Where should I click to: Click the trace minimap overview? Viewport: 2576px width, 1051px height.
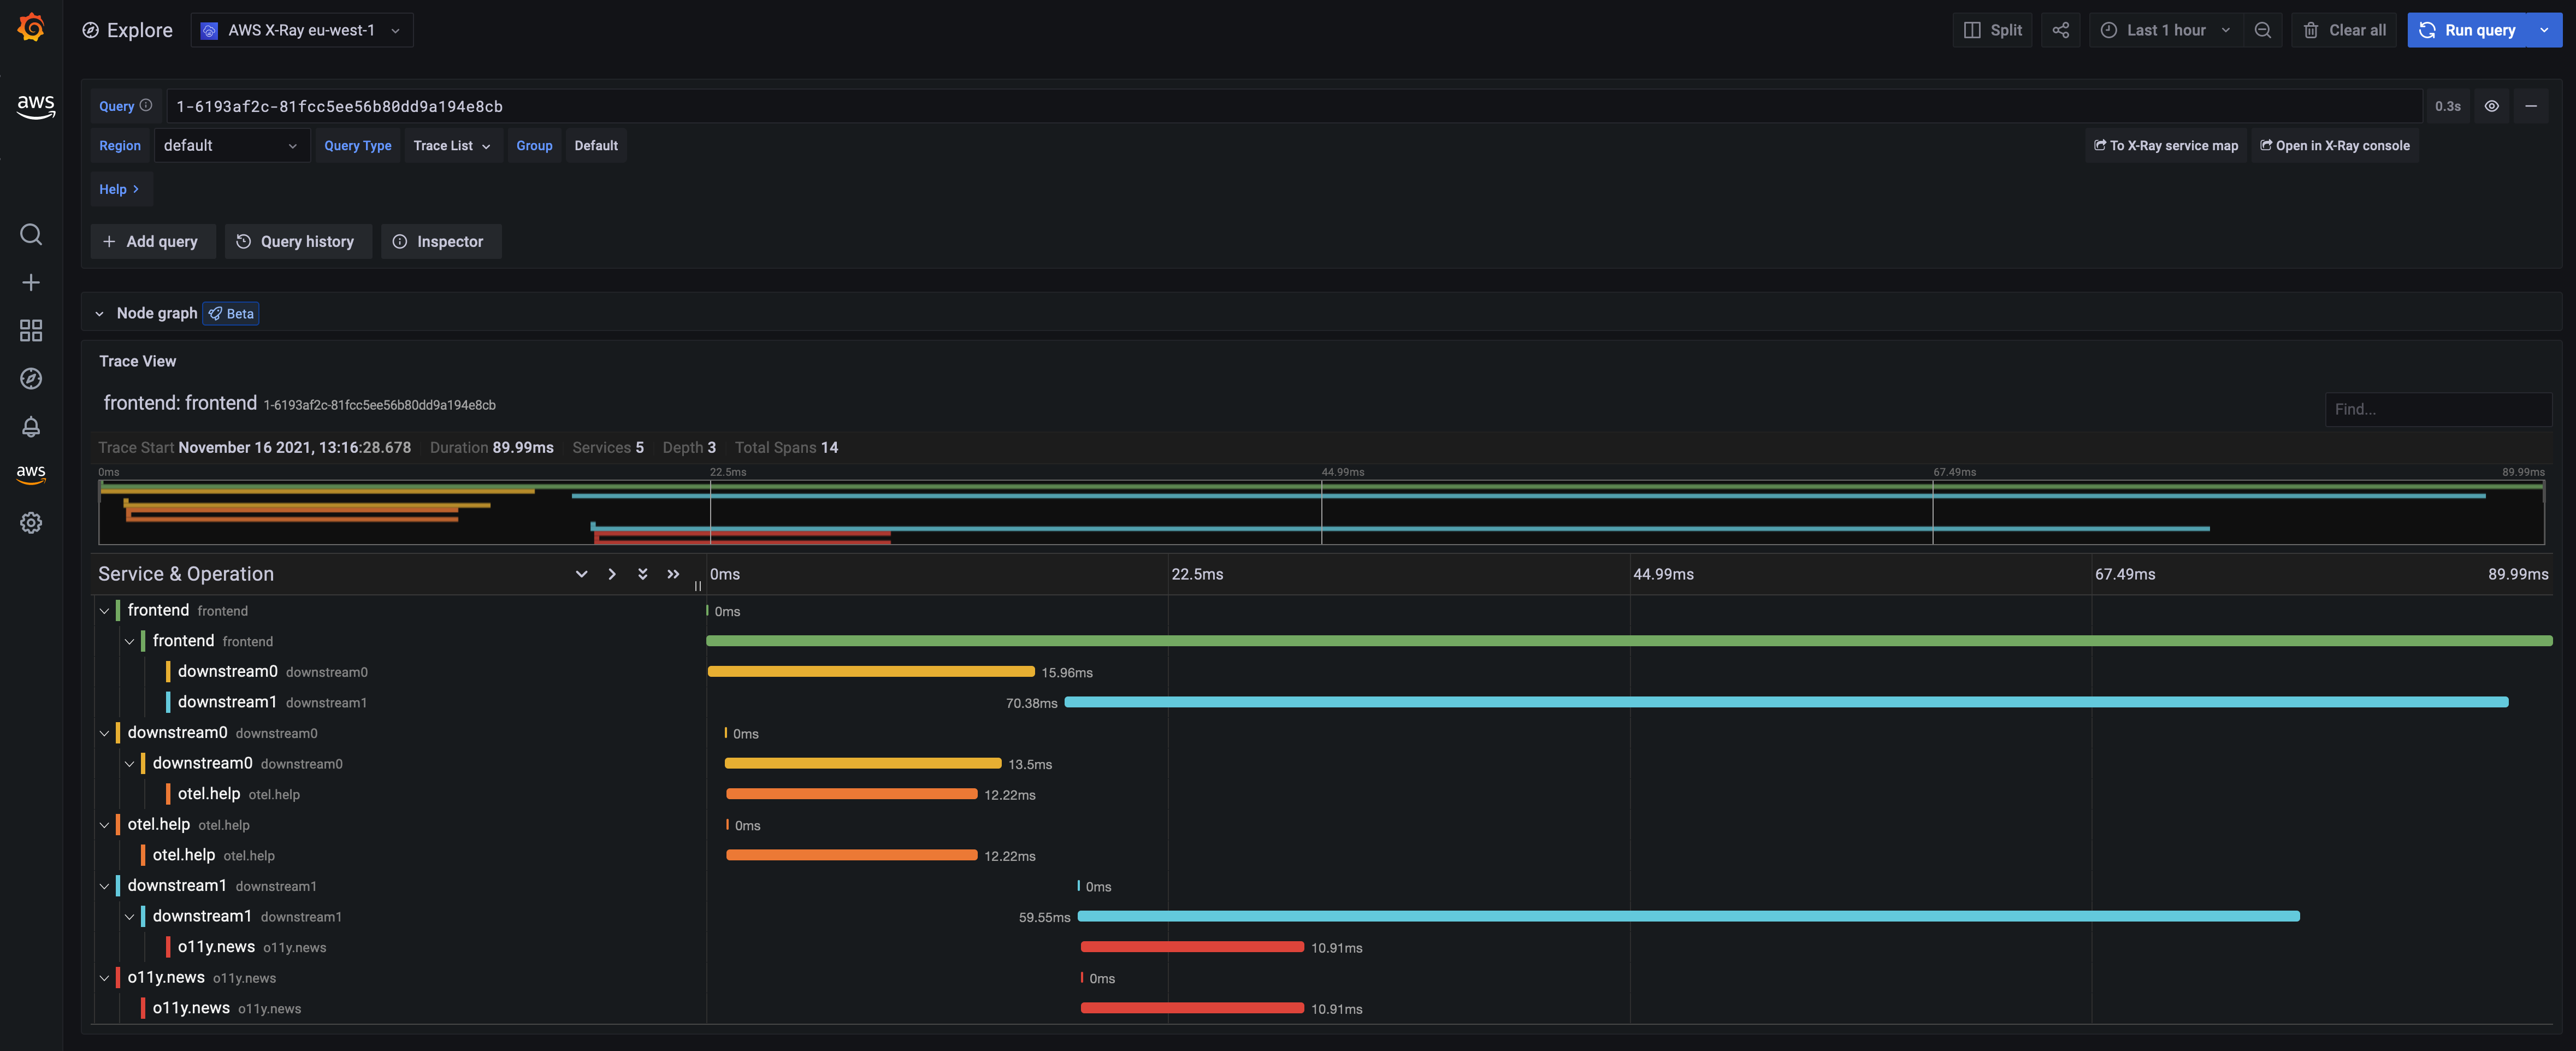tap(1321, 512)
